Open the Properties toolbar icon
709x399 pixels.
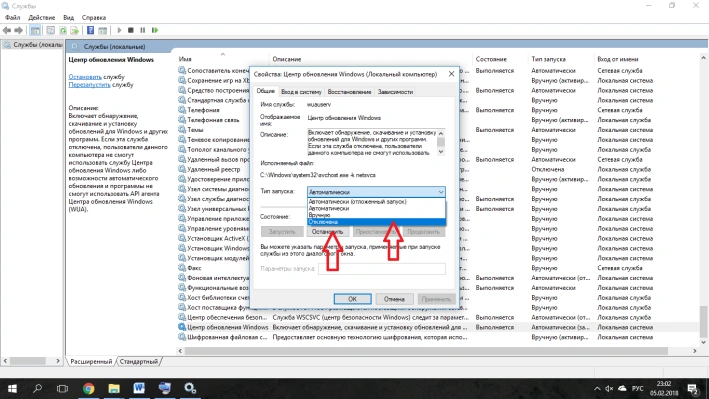(x=51, y=30)
